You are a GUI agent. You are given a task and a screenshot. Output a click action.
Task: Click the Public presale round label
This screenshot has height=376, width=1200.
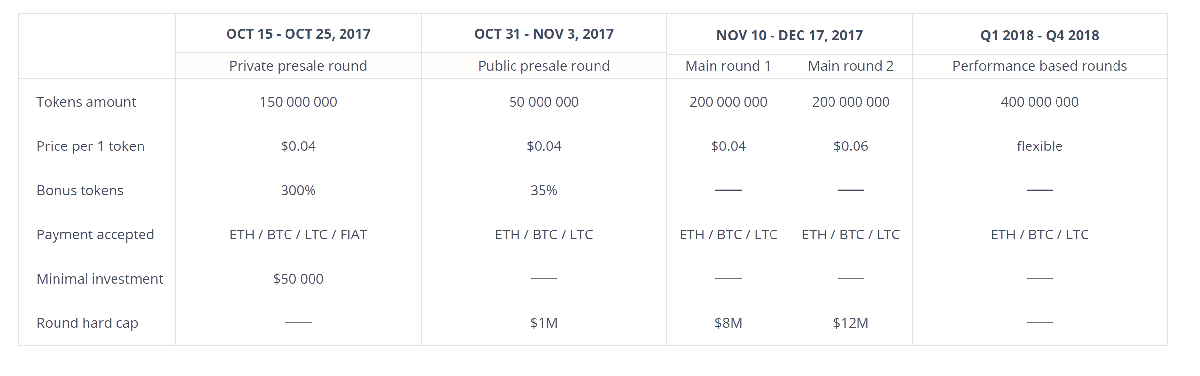544,66
